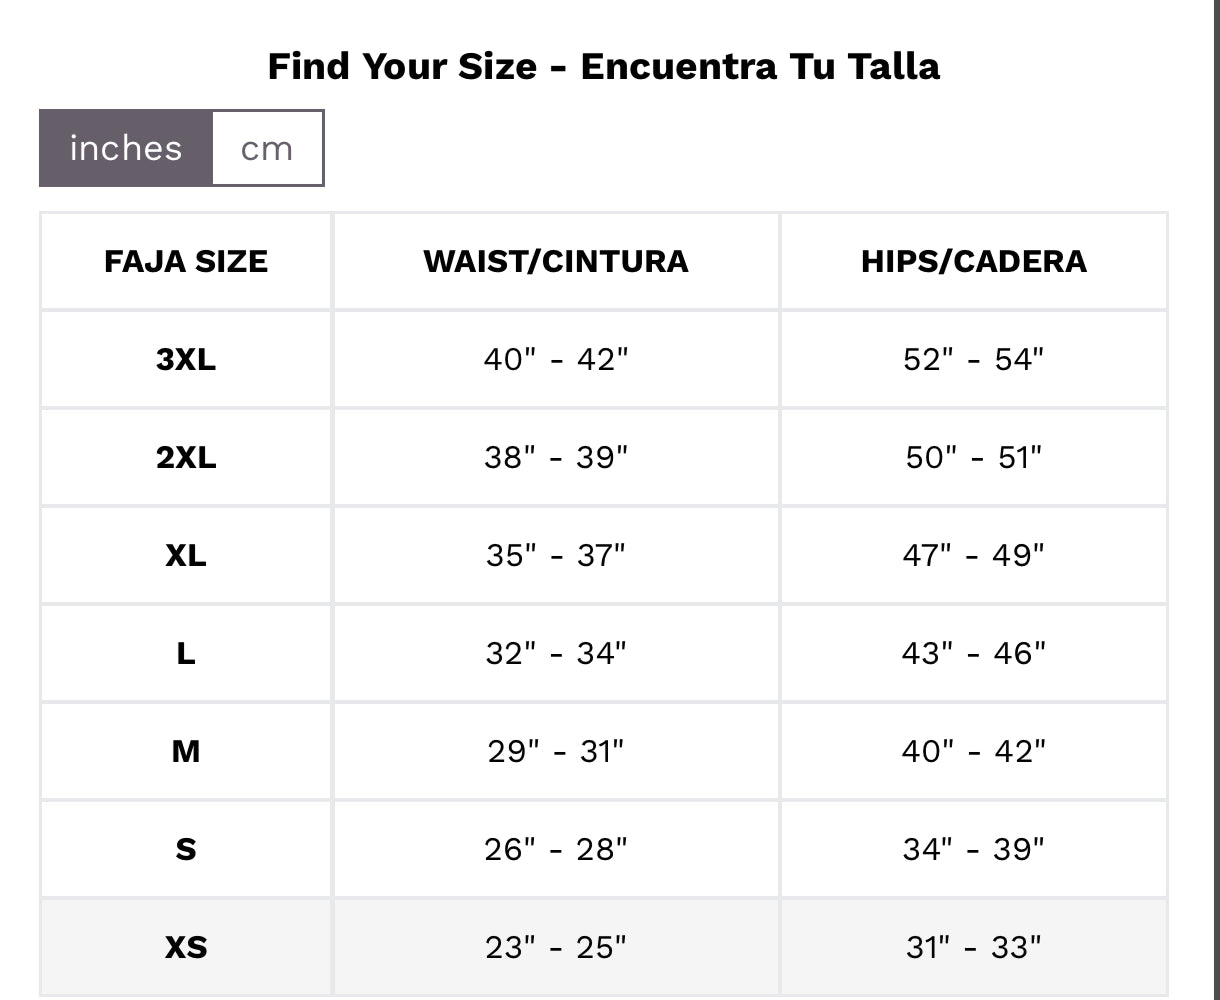Select the S size row label
1220x1000 pixels.
[x=186, y=849]
